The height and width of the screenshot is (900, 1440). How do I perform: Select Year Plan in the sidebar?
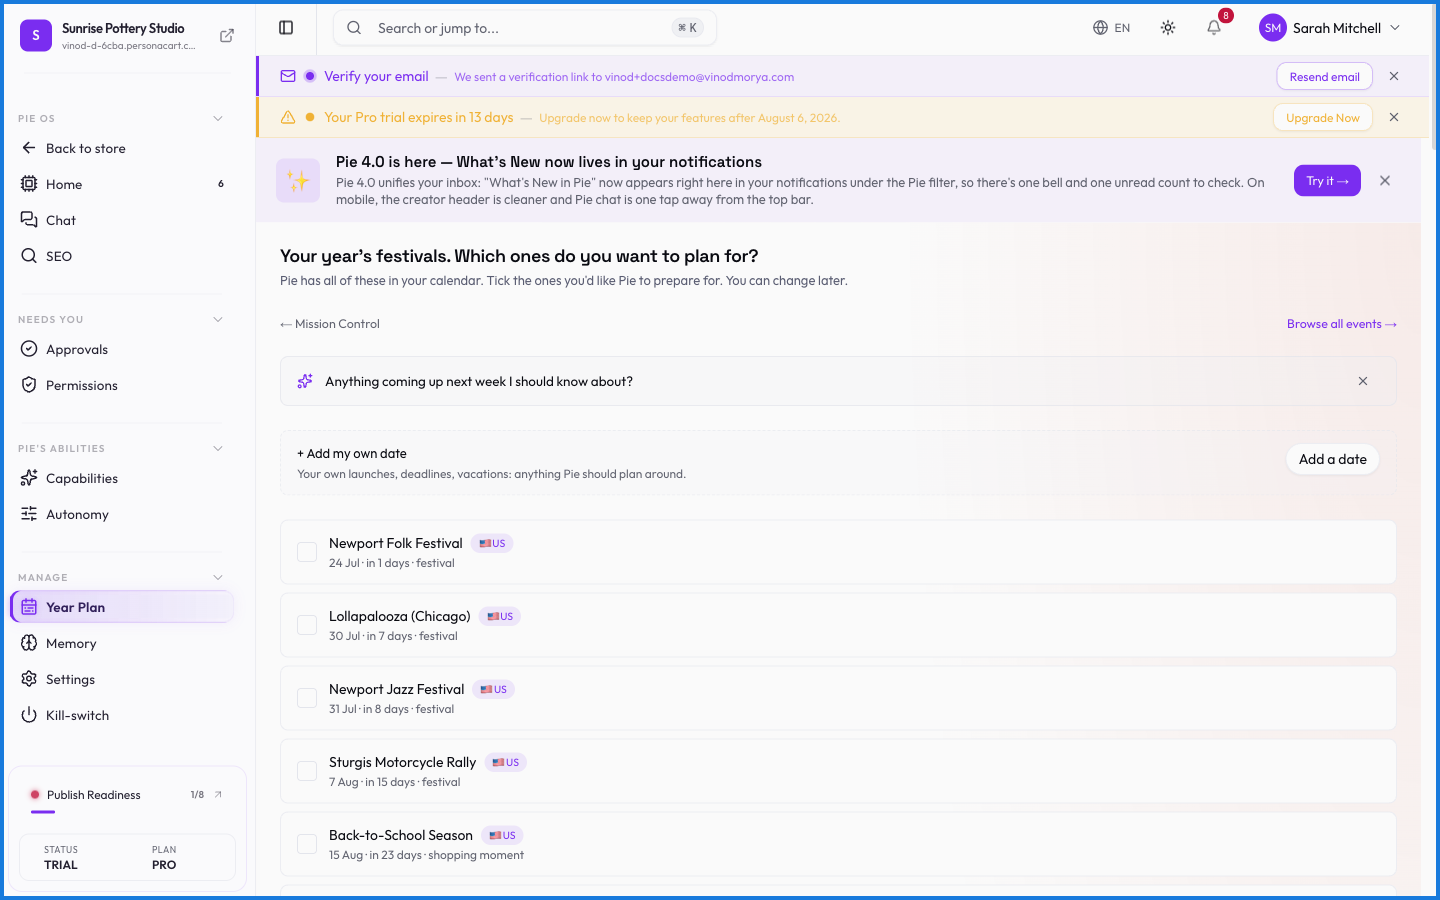click(x=122, y=607)
